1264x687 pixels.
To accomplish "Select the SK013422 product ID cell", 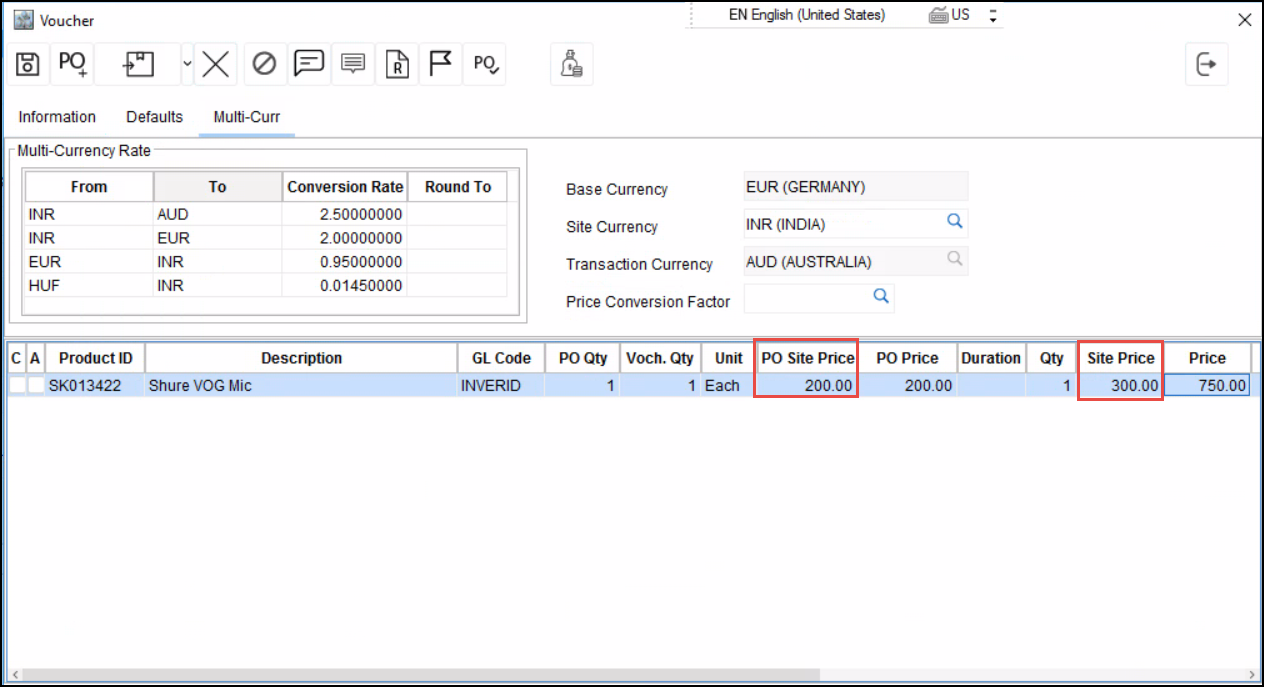I will point(95,385).
